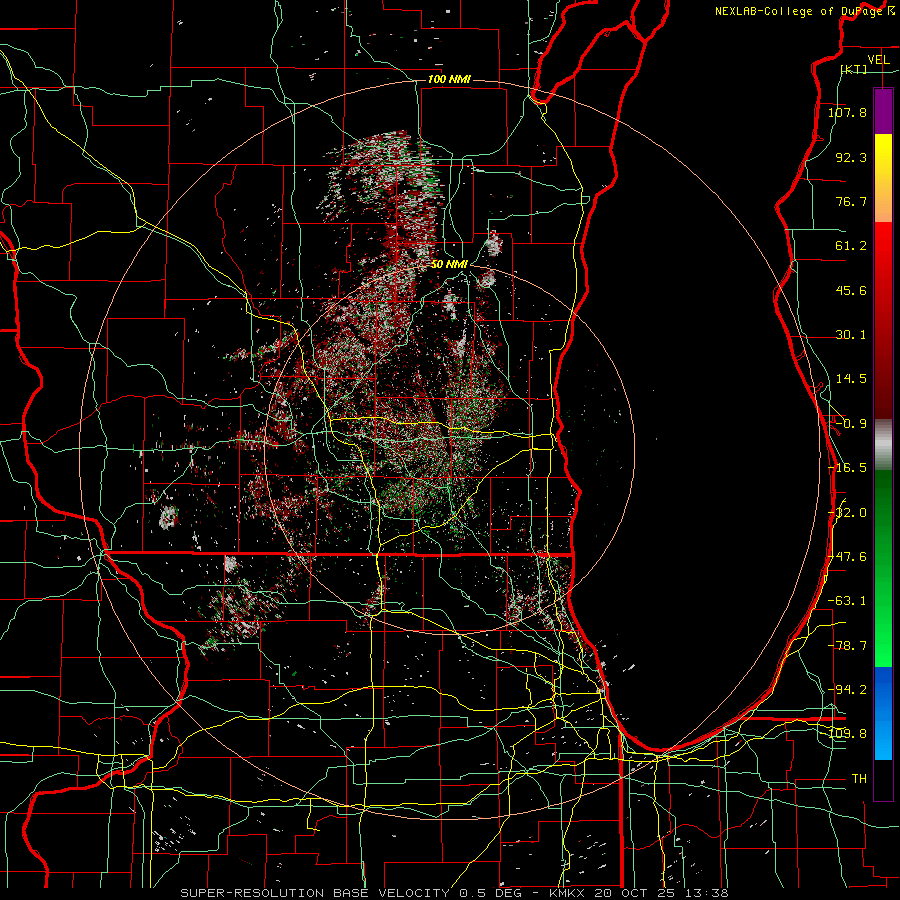900x900 pixels.
Task: Click the -0.9 velocity legend value
Action: click(x=851, y=424)
